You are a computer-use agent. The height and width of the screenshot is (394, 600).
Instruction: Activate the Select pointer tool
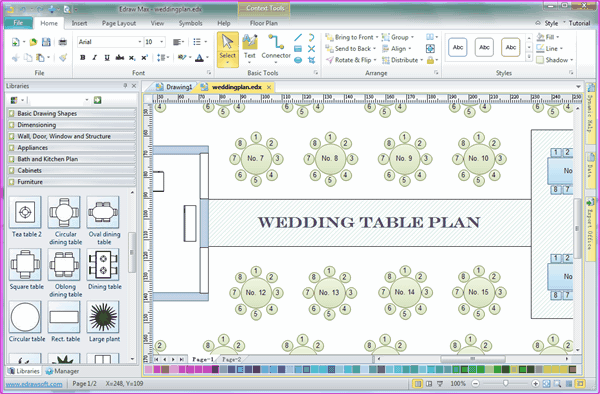pyautogui.click(x=228, y=50)
